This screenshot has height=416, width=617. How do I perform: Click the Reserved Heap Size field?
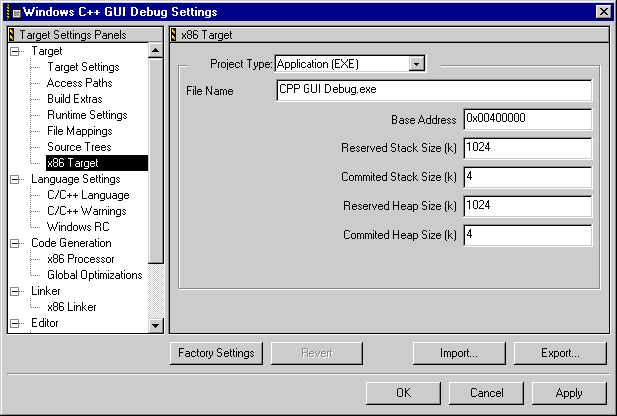coord(527,206)
